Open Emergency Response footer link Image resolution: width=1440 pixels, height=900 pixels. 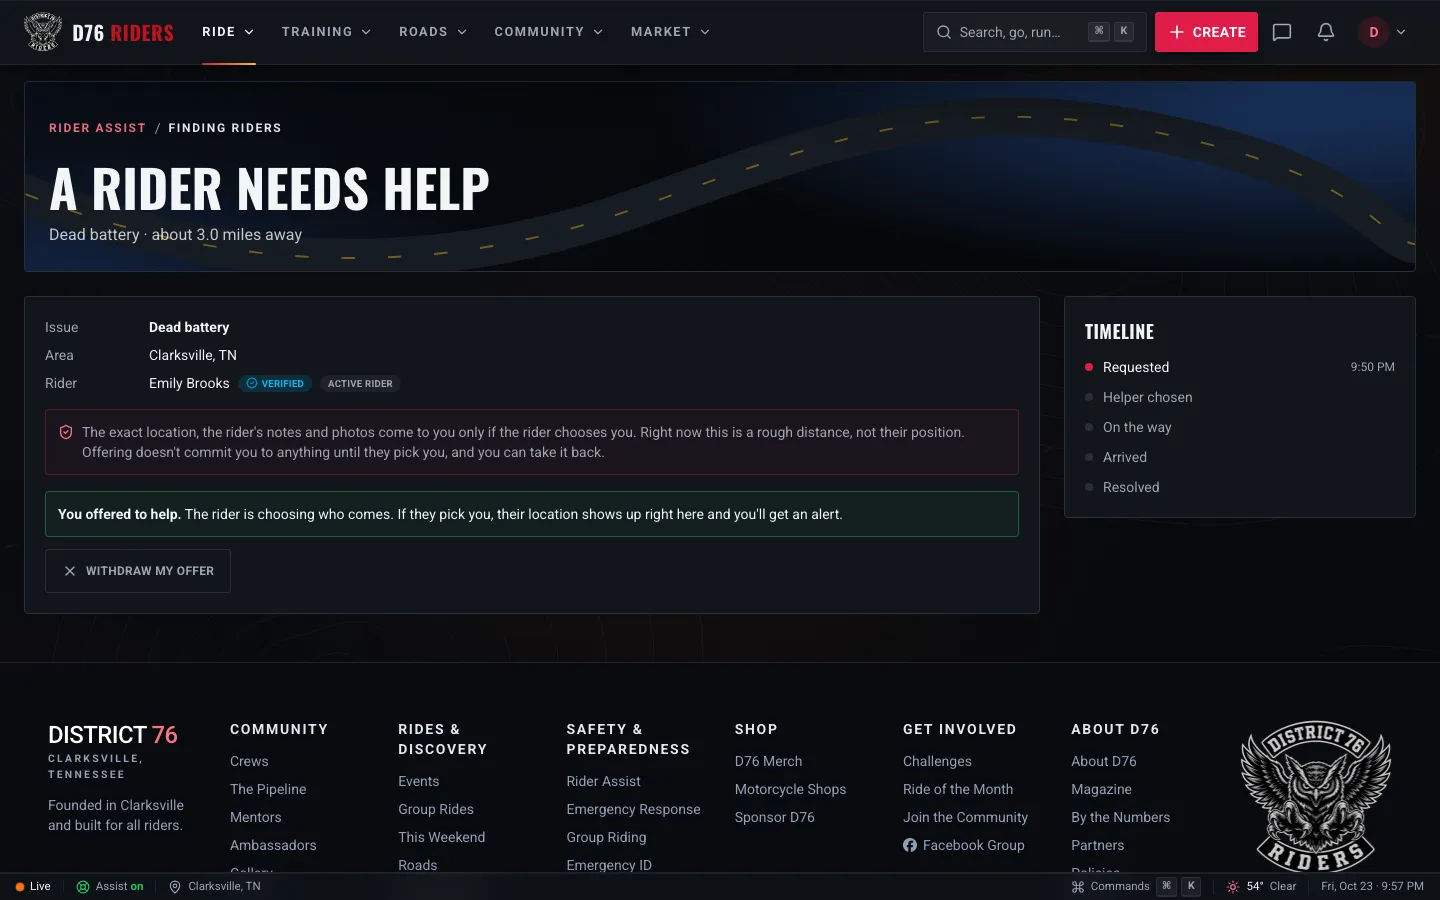pyautogui.click(x=633, y=809)
